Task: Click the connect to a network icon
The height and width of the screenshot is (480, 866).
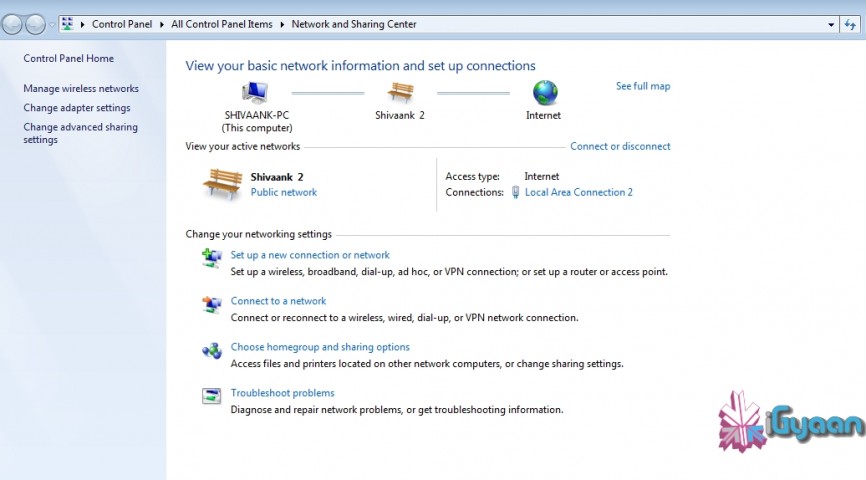Action: pyautogui.click(x=212, y=304)
